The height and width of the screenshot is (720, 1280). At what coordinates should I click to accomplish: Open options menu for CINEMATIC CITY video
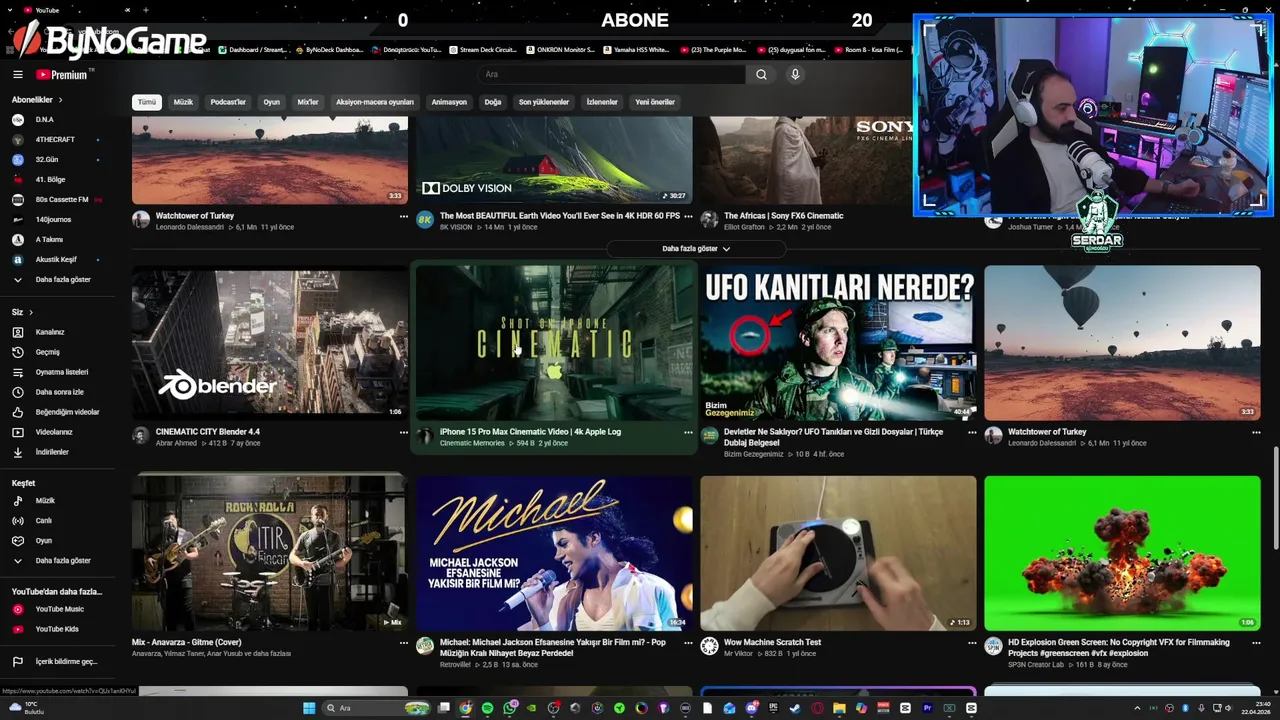click(x=404, y=432)
